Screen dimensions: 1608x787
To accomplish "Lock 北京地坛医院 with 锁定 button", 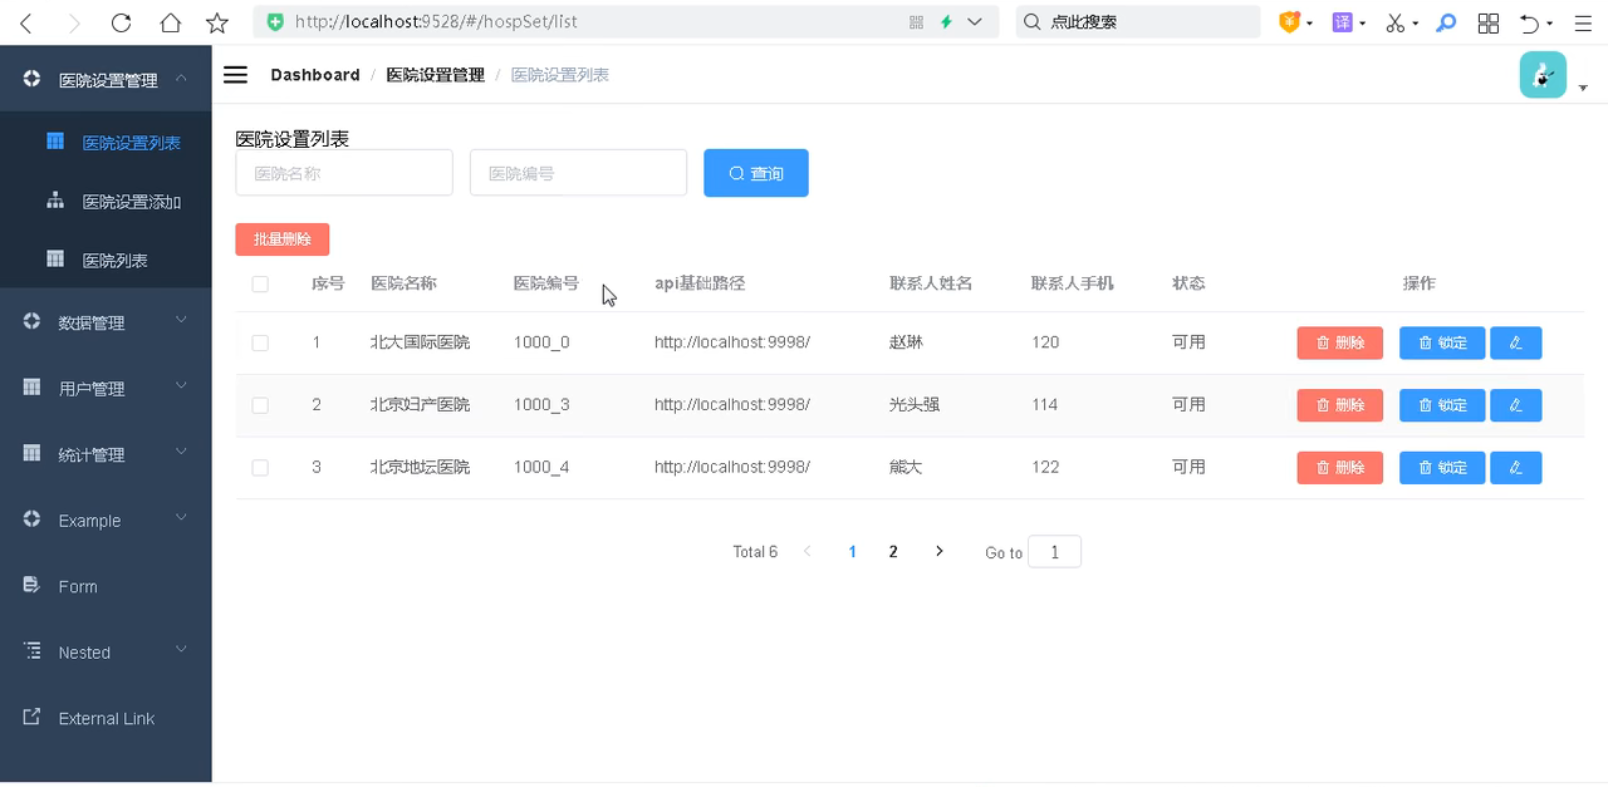I will coord(1442,467).
